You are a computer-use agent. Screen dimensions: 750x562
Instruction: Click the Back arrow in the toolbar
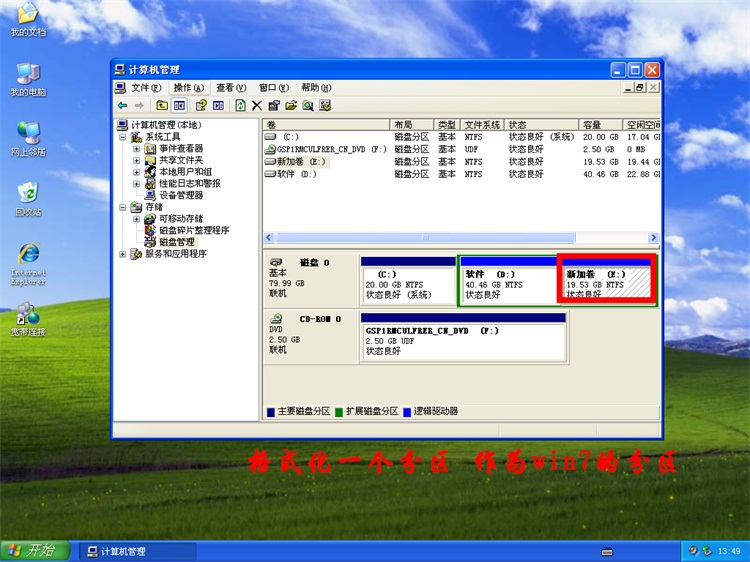click(122, 105)
